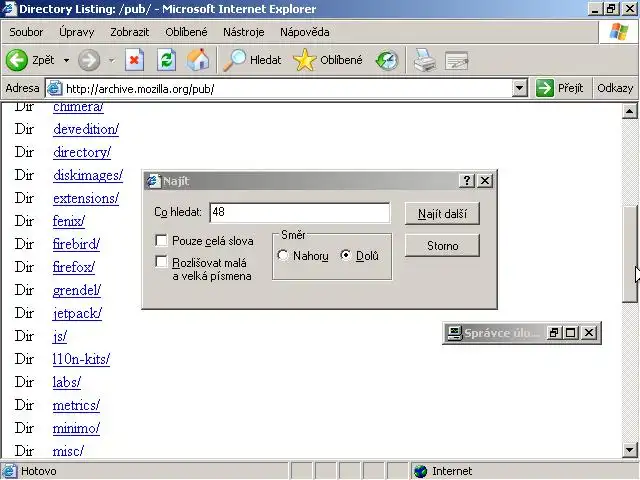Open the extensions/ directory link

pyautogui.click(x=86, y=198)
